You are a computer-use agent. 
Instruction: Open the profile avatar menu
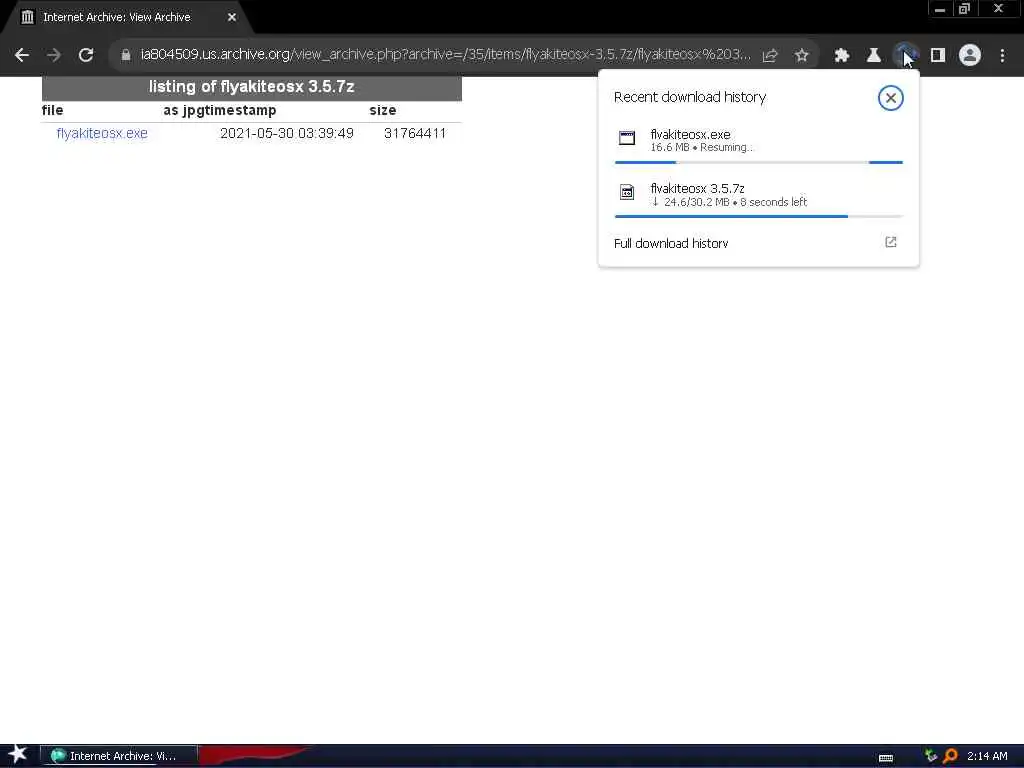pyautogui.click(x=970, y=56)
